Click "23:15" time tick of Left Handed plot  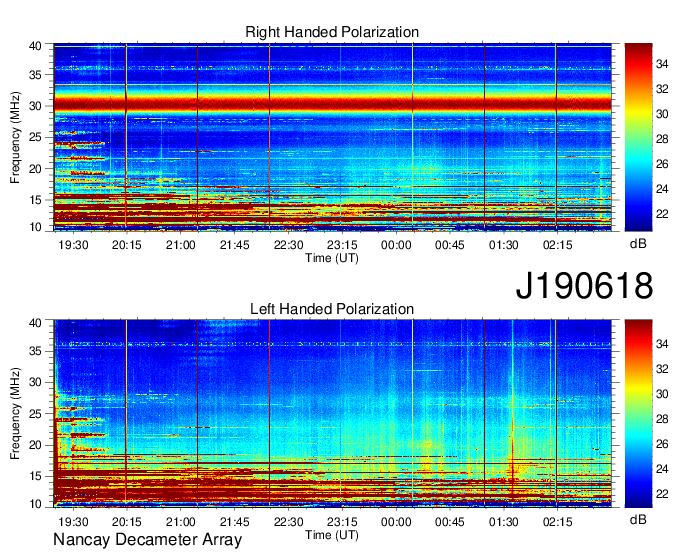[x=342, y=522]
